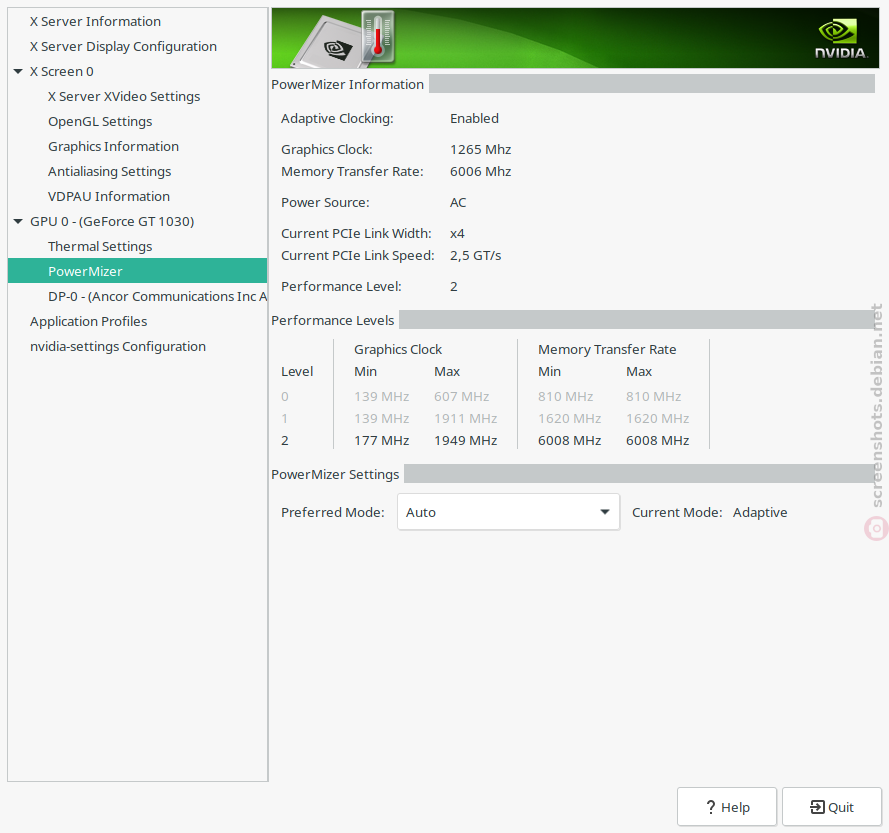Open Application Profiles

click(x=88, y=321)
